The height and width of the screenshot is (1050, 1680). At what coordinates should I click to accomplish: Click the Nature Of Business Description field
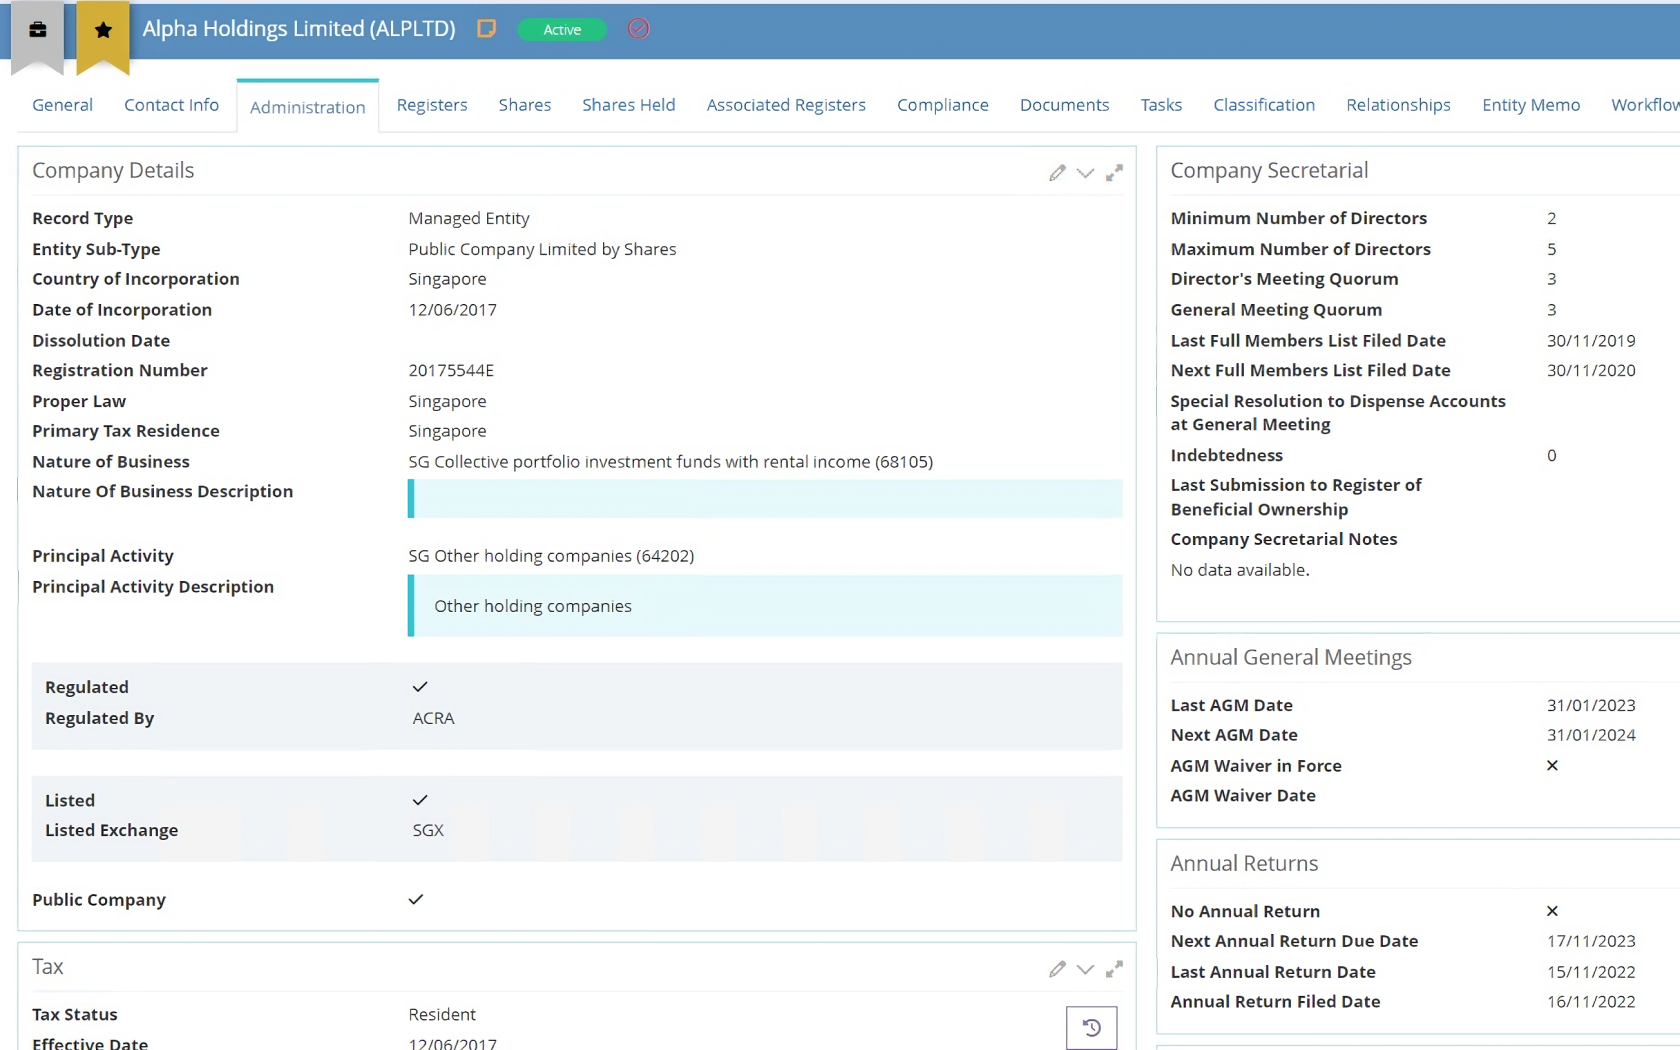[765, 499]
